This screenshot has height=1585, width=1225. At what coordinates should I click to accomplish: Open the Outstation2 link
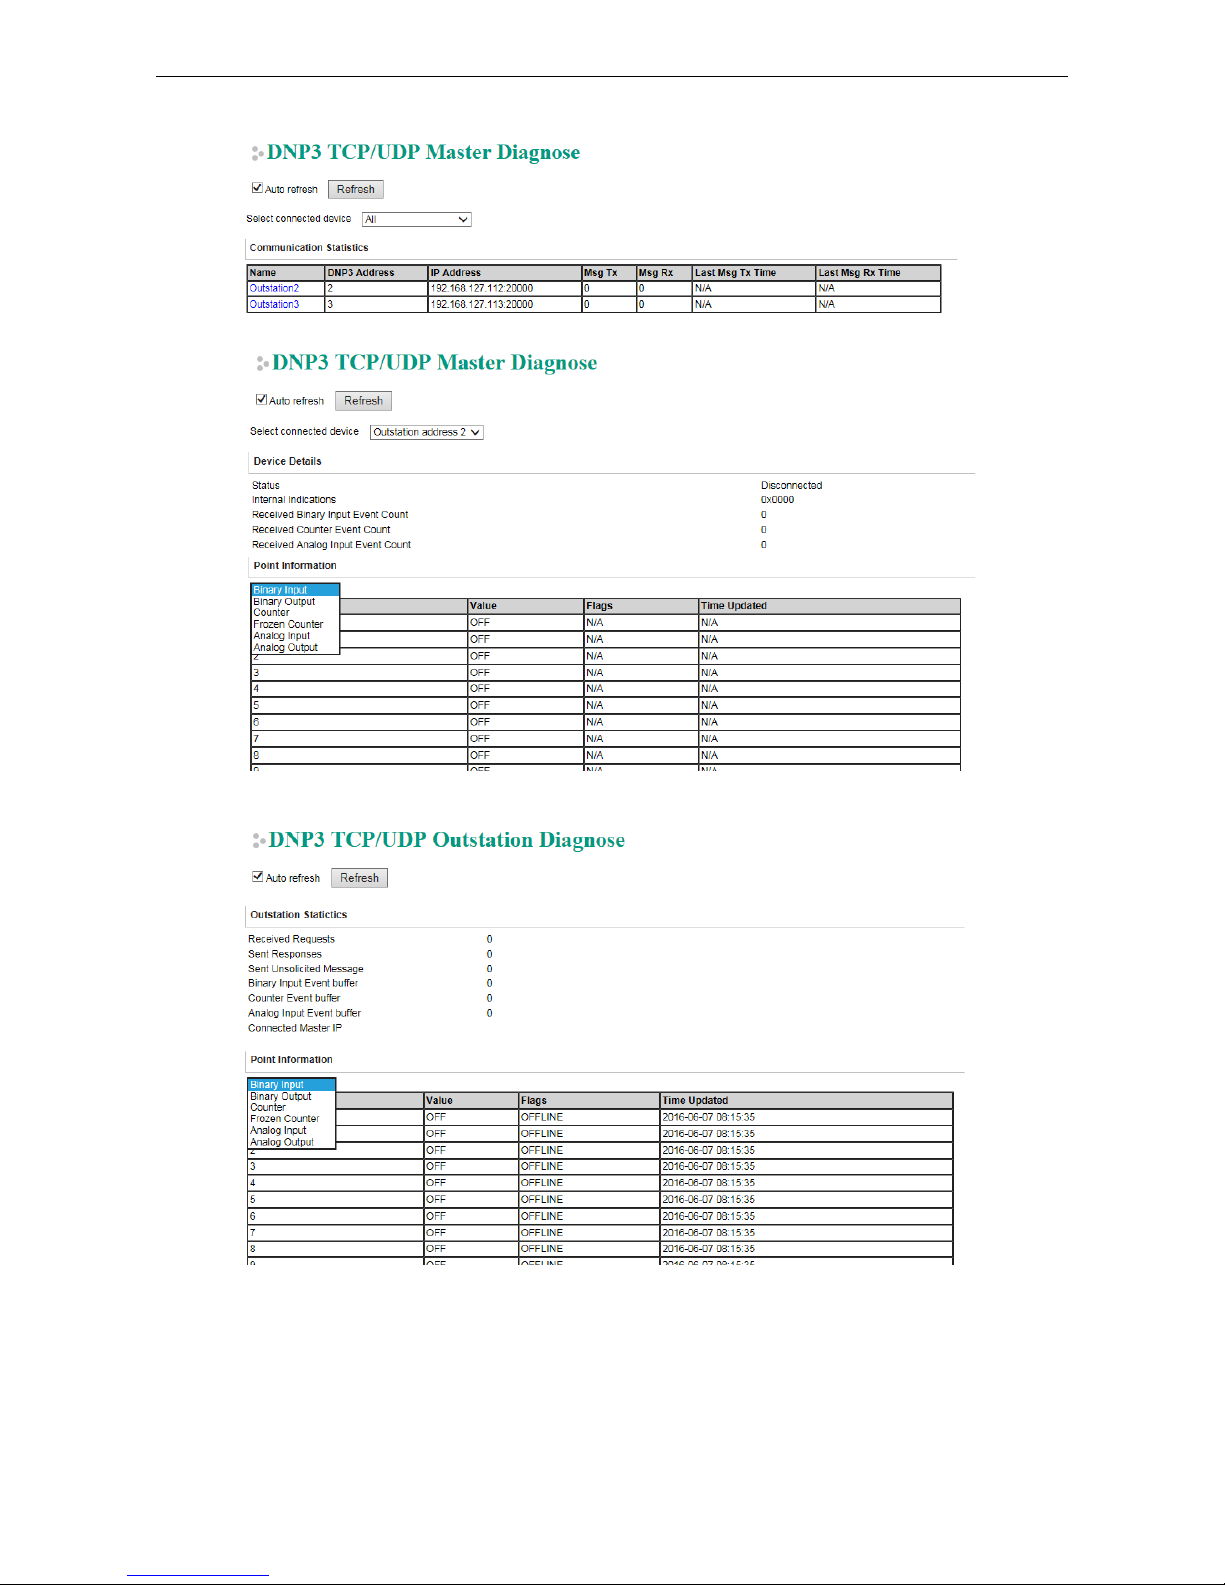tap(274, 288)
